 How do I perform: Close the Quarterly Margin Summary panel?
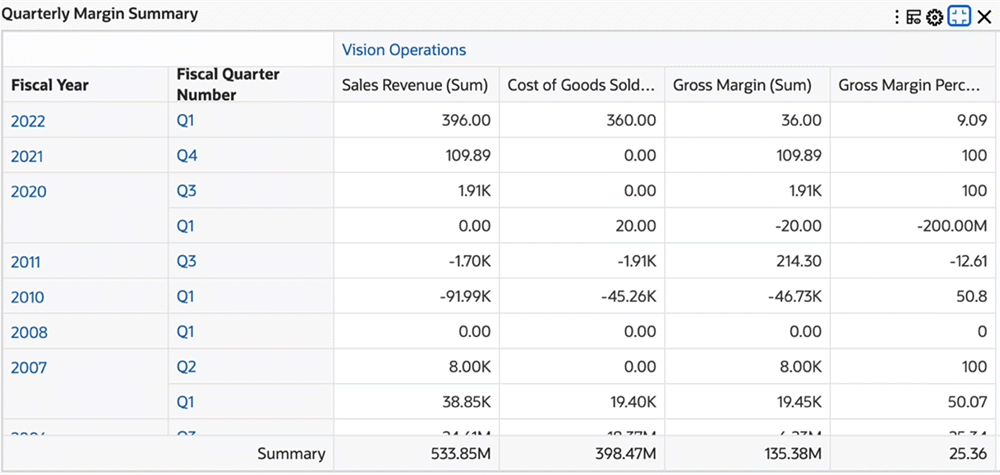[984, 16]
